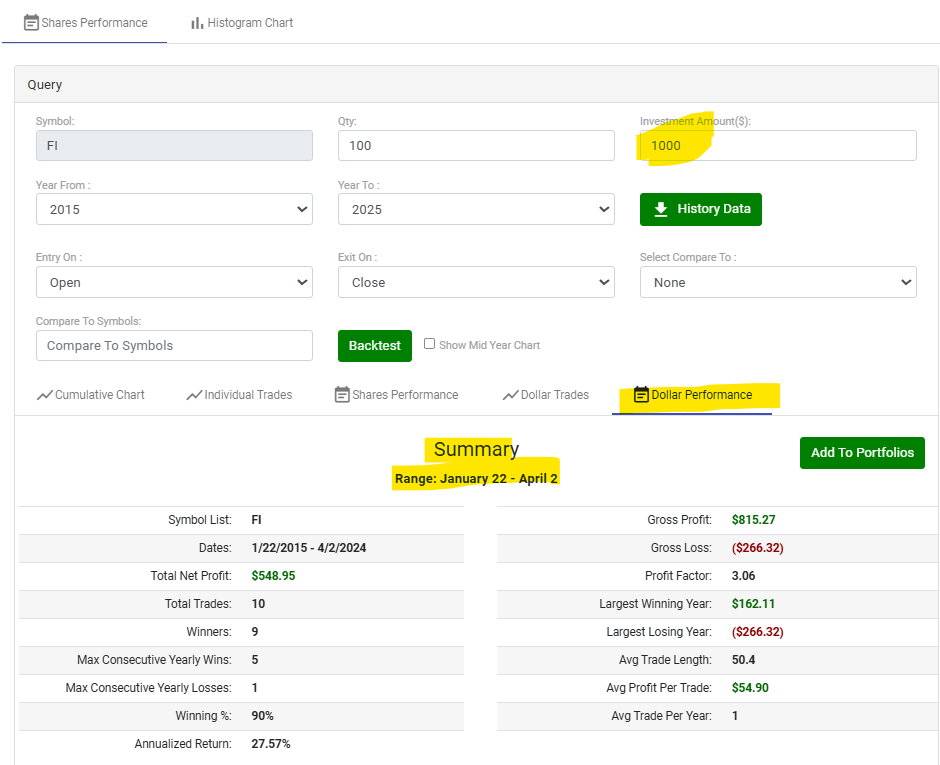The image size is (940, 765).
Task: Click the line chart icon beside Cumulative Chart
Action: [x=44, y=395]
